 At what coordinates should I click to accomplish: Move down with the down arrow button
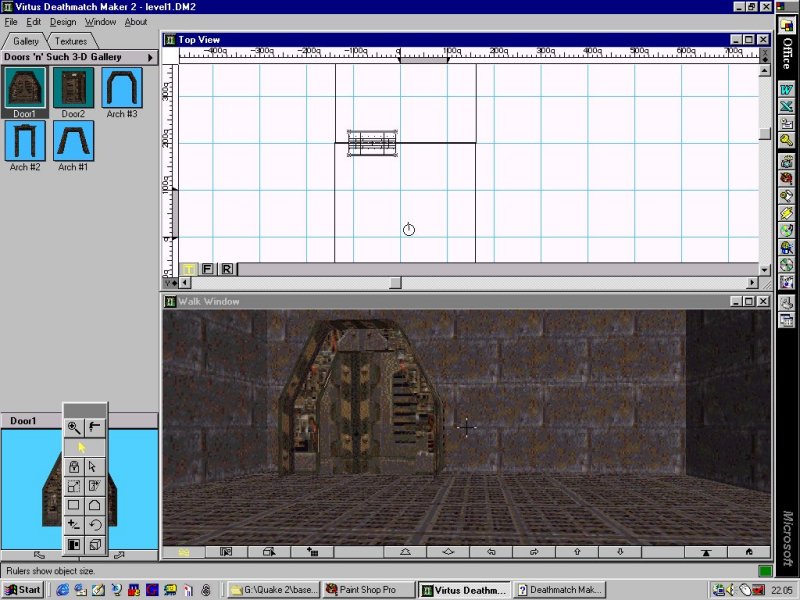pyautogui.click(x=620, y=552)
